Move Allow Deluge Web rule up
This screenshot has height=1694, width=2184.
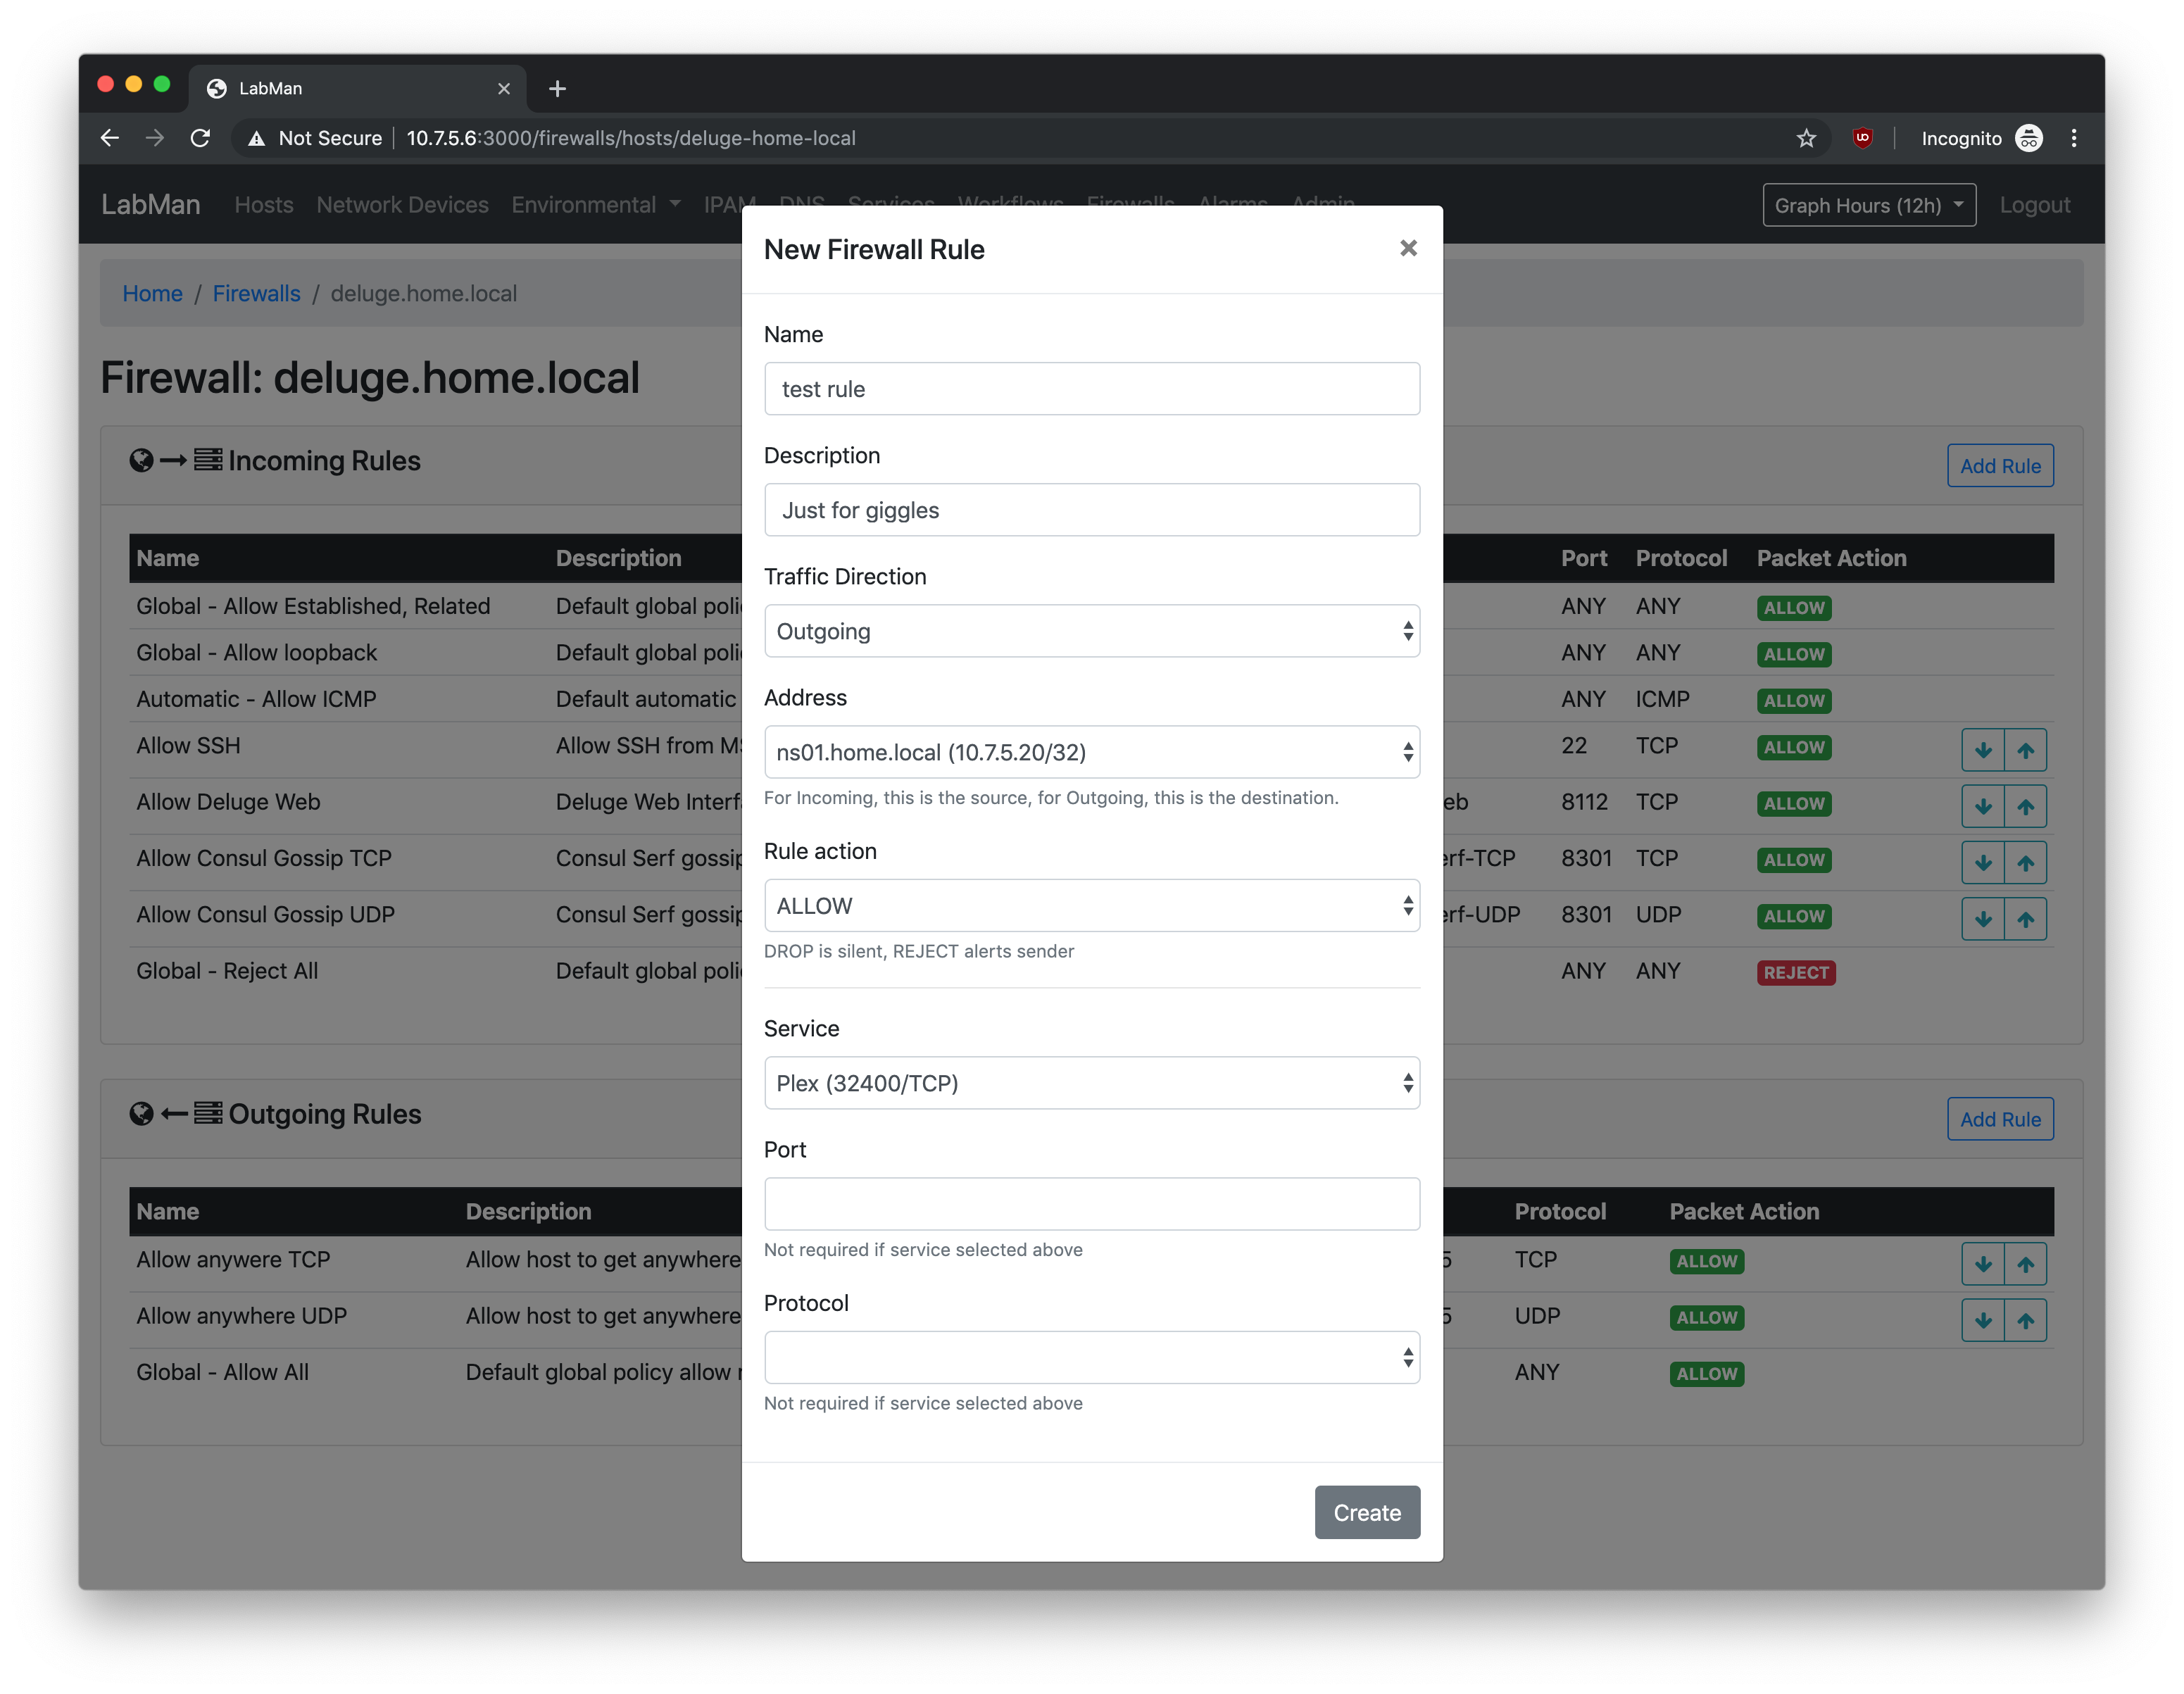point(2025,806)
